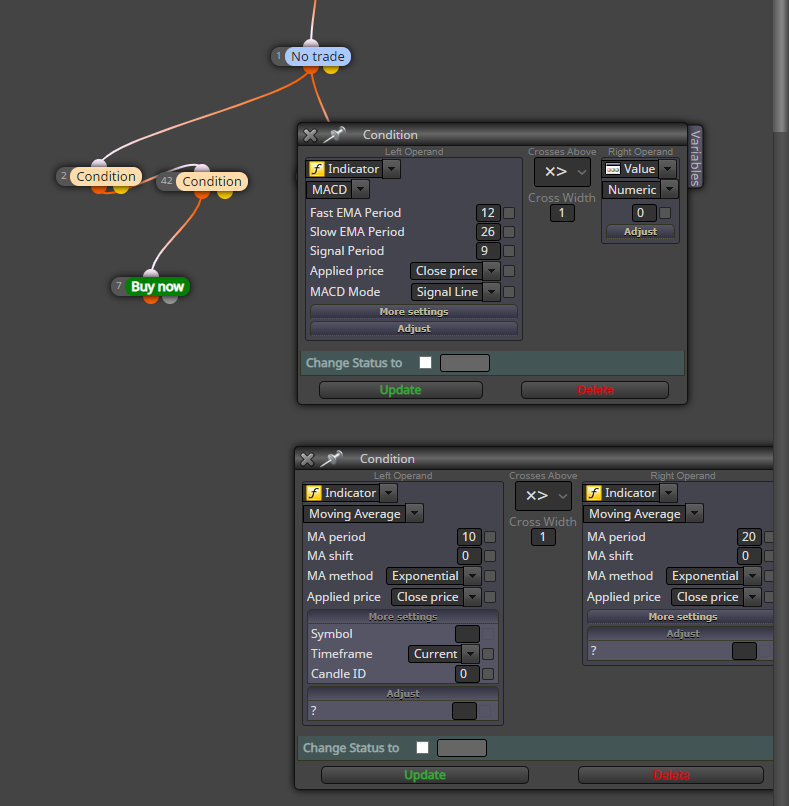Open the MACD indicator dropdown

click(x=360, y=190)
